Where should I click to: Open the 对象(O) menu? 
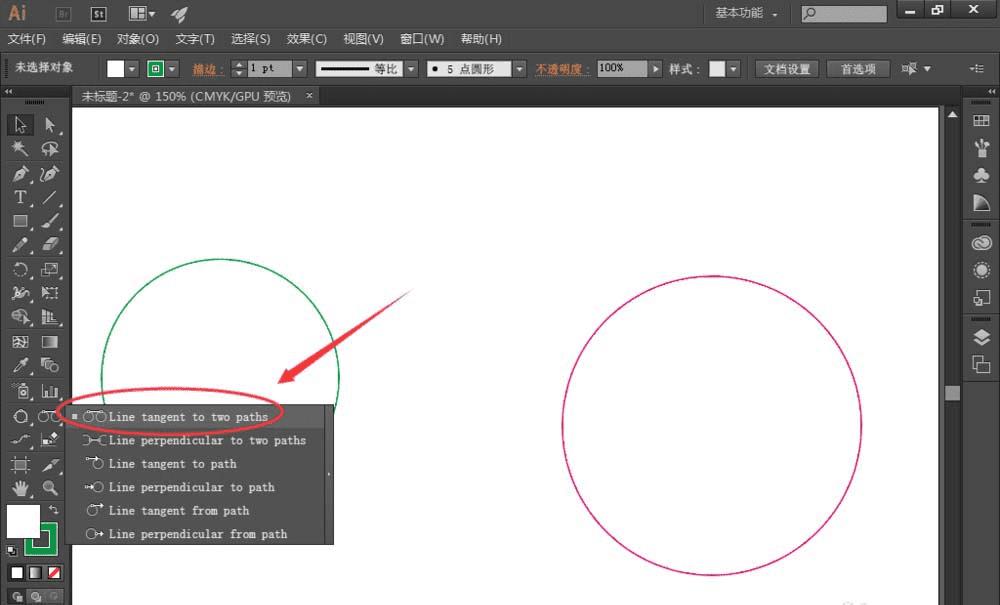point(138,39)
